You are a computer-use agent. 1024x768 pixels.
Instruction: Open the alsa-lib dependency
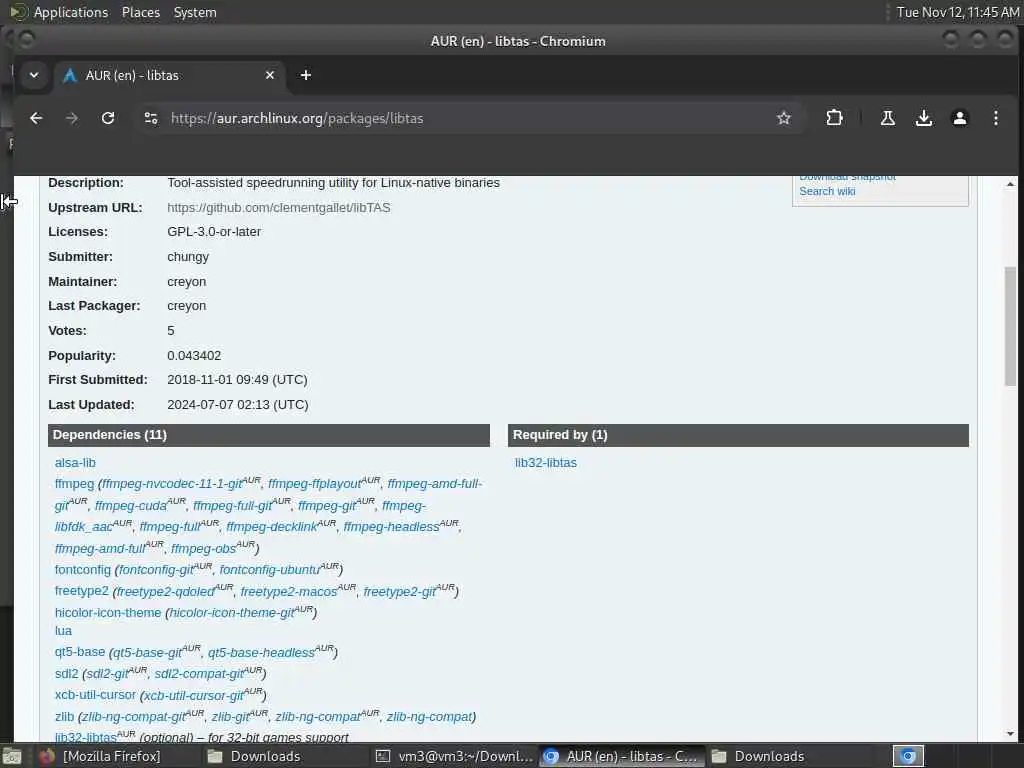point(75,463)
